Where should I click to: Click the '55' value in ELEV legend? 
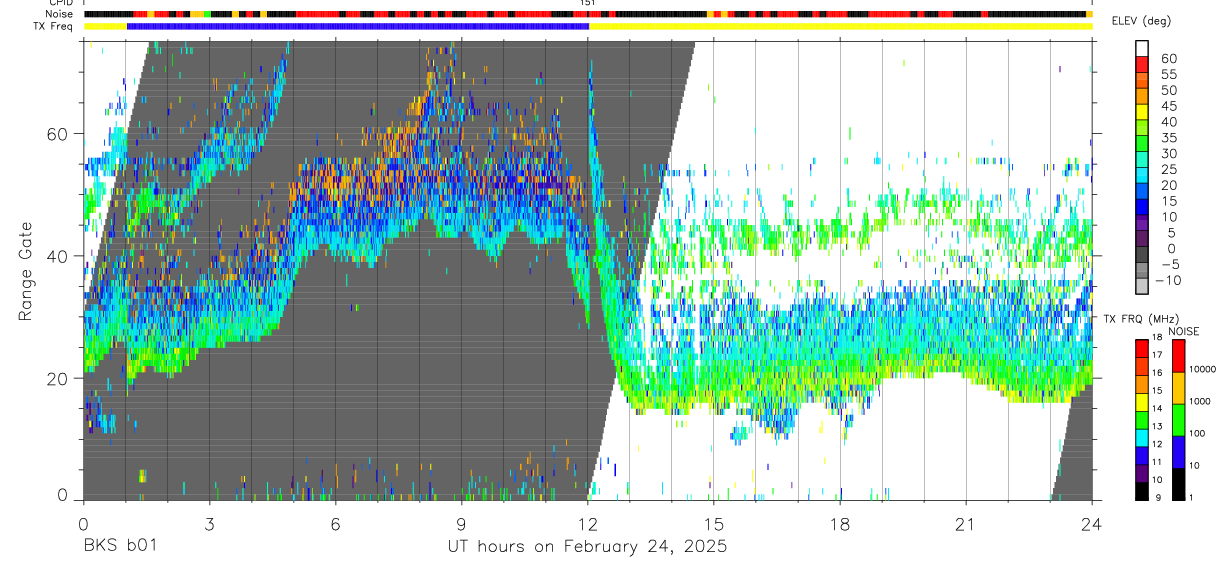pos(1168,74)
